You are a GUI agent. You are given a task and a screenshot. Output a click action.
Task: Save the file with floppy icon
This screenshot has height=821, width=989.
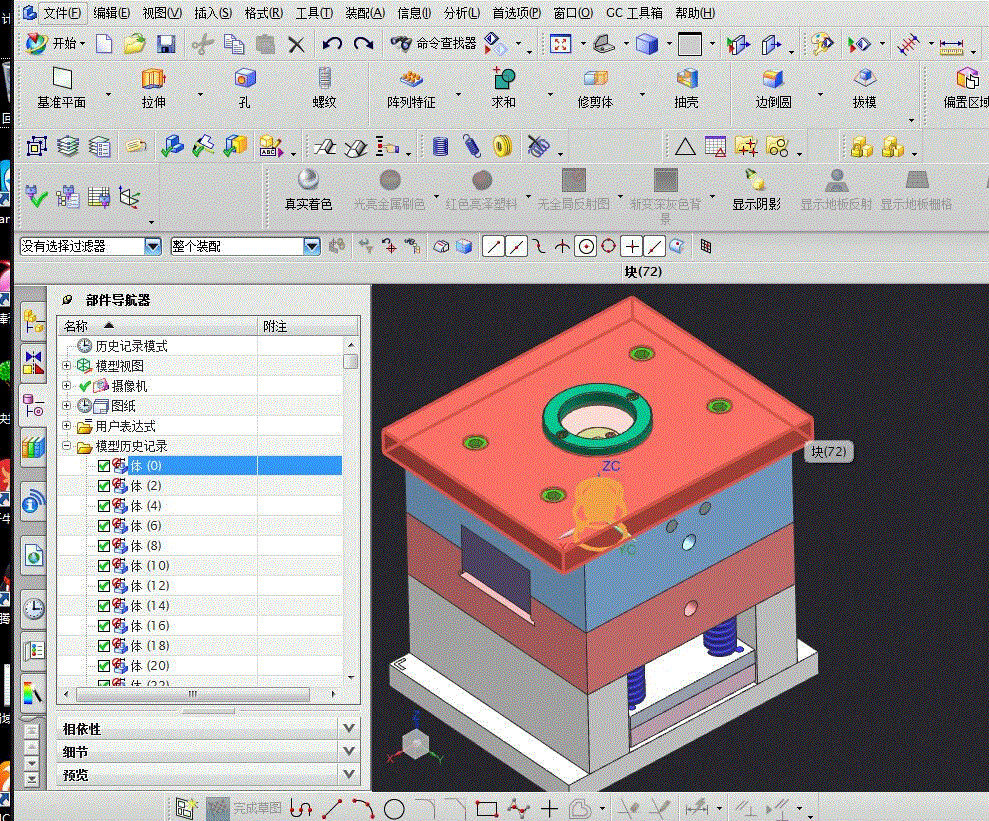[x=166, y=44]
